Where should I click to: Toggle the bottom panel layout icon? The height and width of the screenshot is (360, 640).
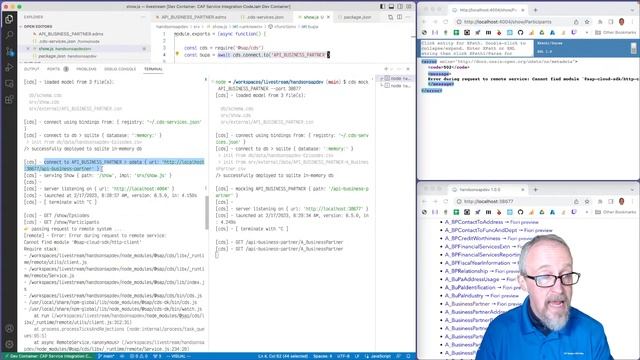point(391,7)
